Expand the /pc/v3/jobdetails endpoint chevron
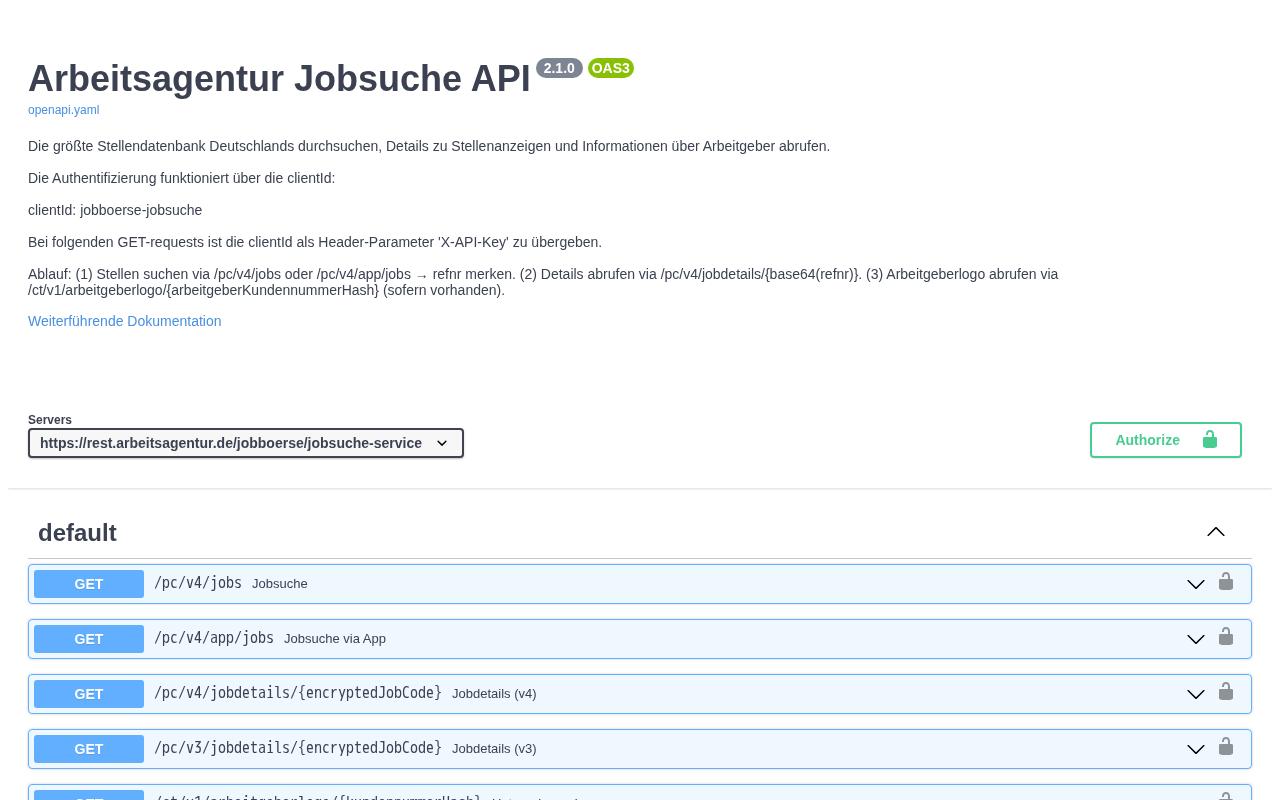This screenshot has width=1280, height=800. click(1196, 749)
